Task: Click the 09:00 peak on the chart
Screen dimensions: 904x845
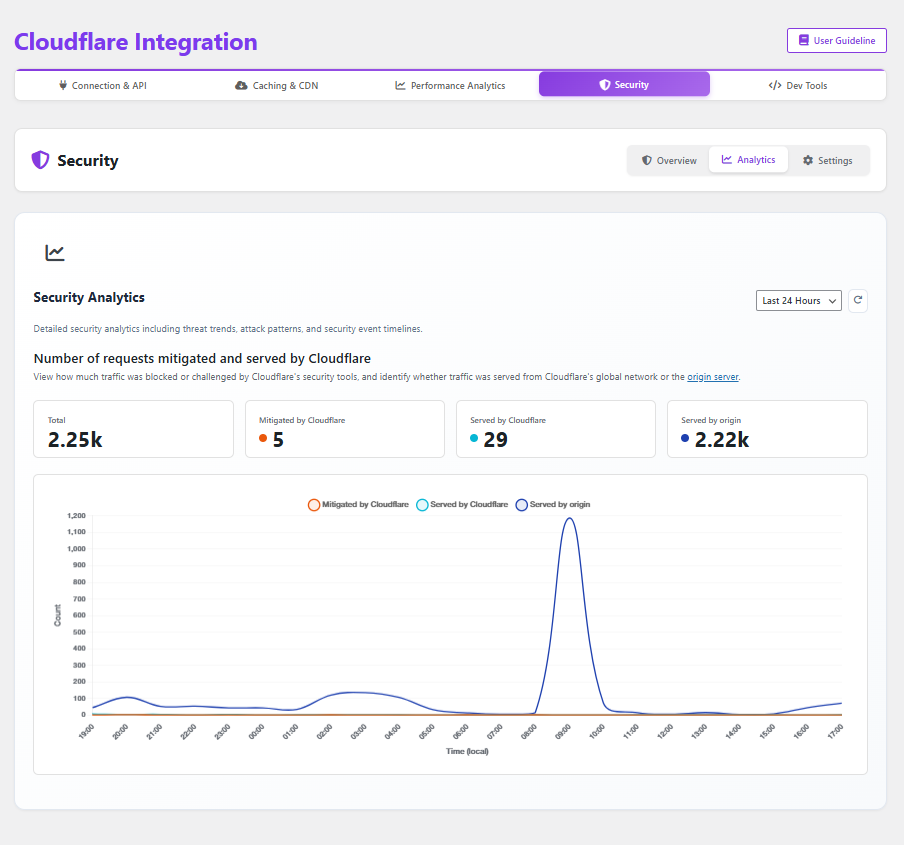Action: point(569,519)
